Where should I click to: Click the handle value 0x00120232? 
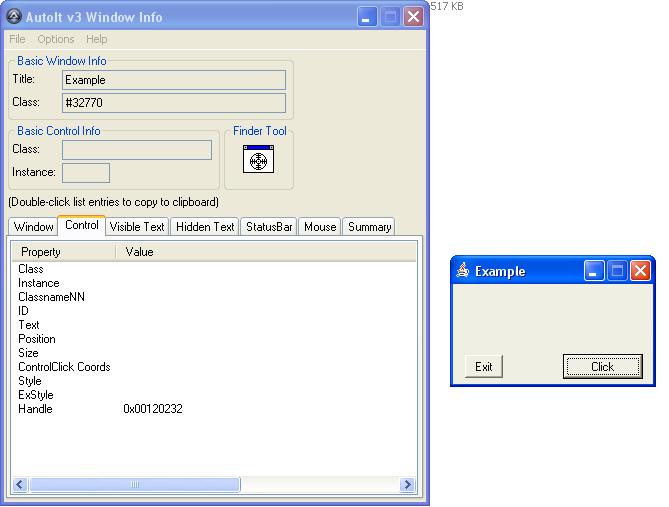click(153, 409)
